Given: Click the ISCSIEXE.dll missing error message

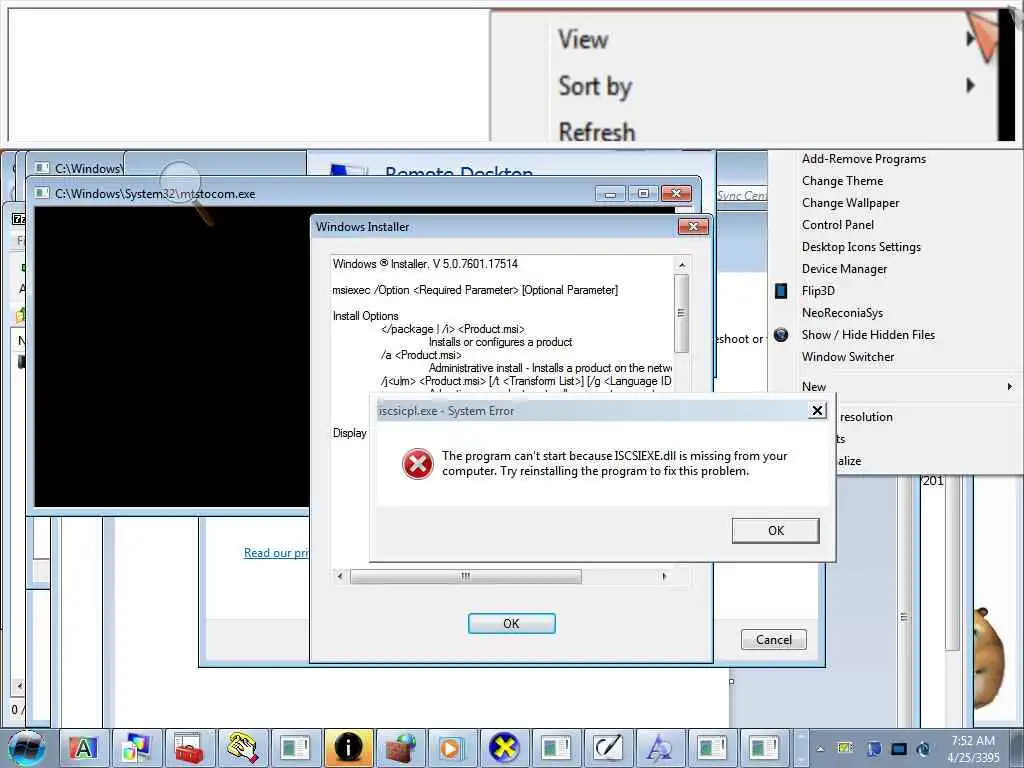Looking at the screenshot, I should point(615,463).
